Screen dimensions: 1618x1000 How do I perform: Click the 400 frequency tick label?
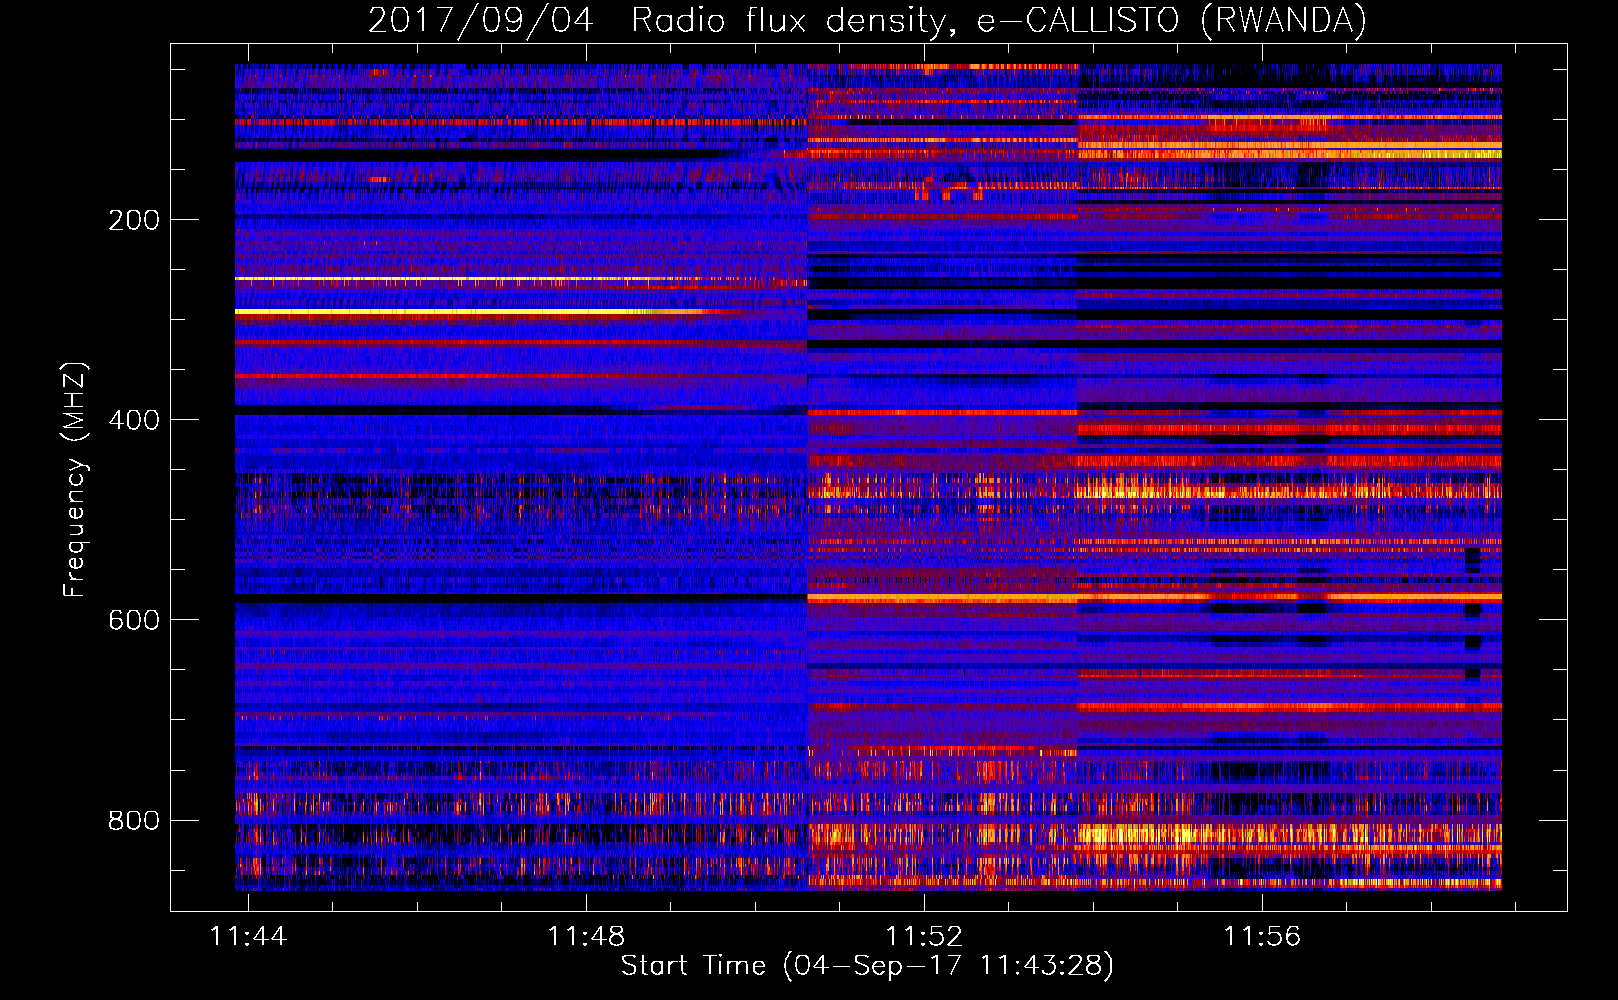pos(134,420)
